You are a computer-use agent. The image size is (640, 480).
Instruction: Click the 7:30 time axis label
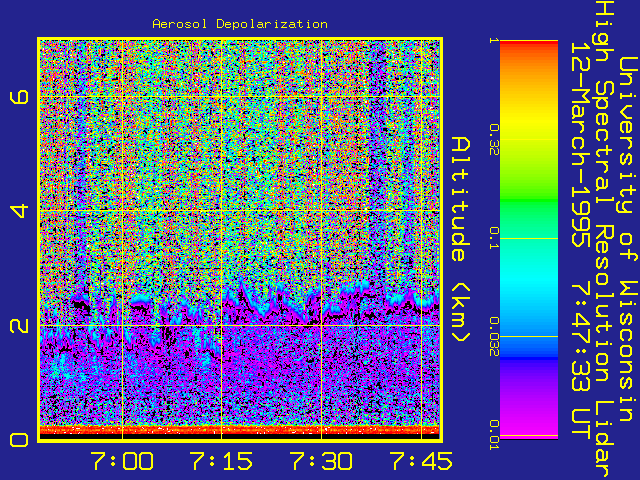(321, 461)
